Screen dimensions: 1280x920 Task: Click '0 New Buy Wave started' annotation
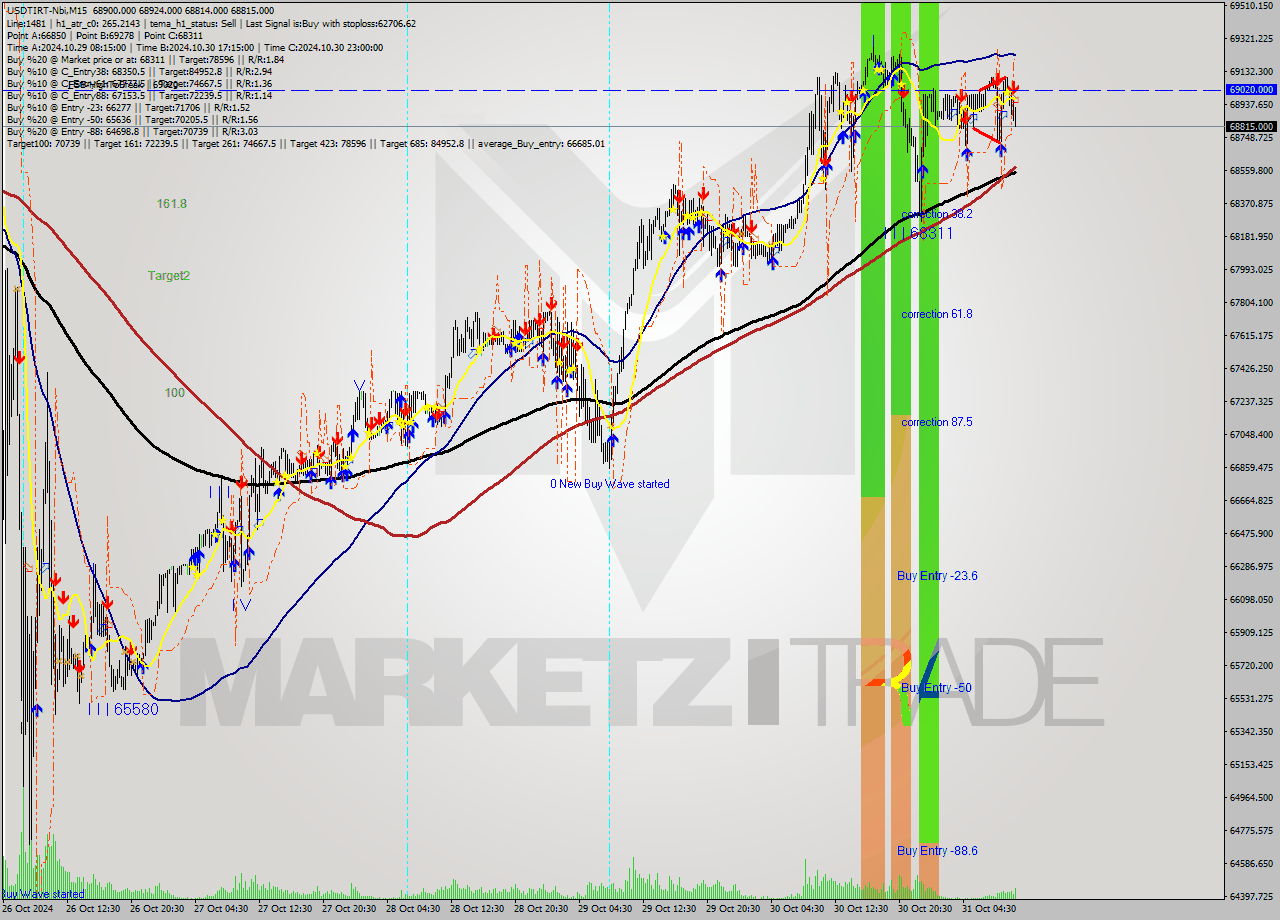click(x=610, y=484)
